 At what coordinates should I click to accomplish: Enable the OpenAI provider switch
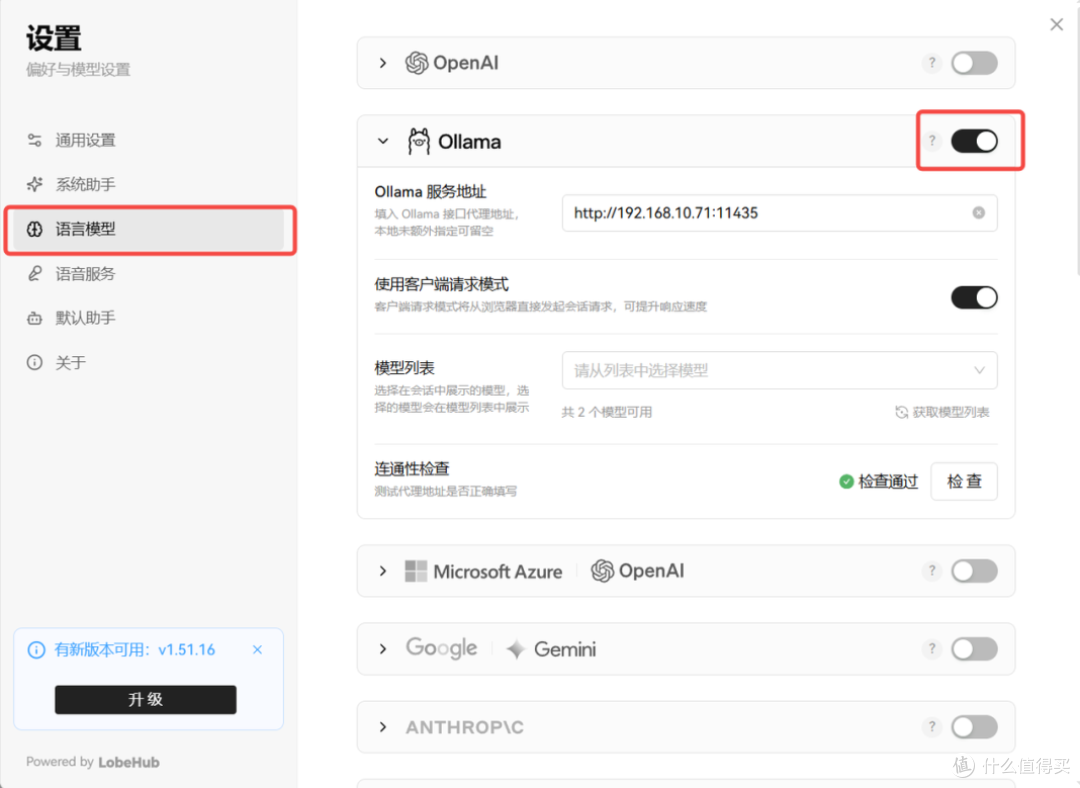point(974,63)
